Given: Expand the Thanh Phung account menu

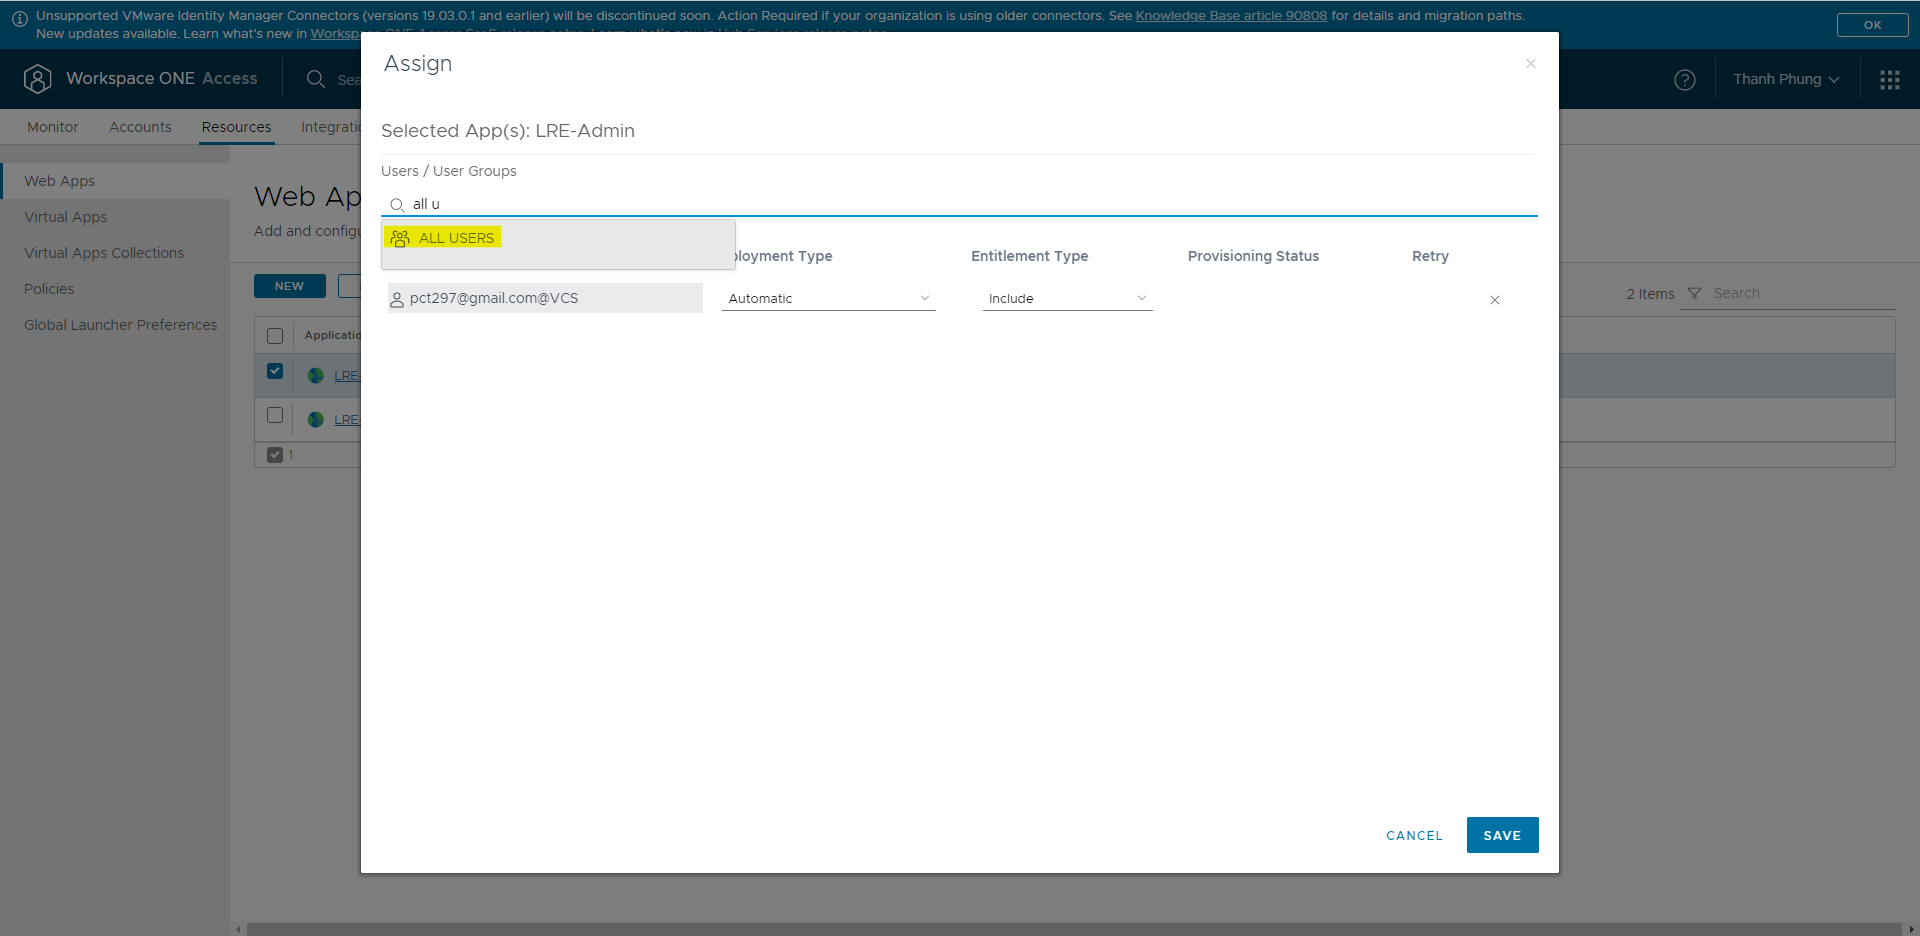Looking at the screenshot, I should pyautogui.click(x=1786, y=79).
